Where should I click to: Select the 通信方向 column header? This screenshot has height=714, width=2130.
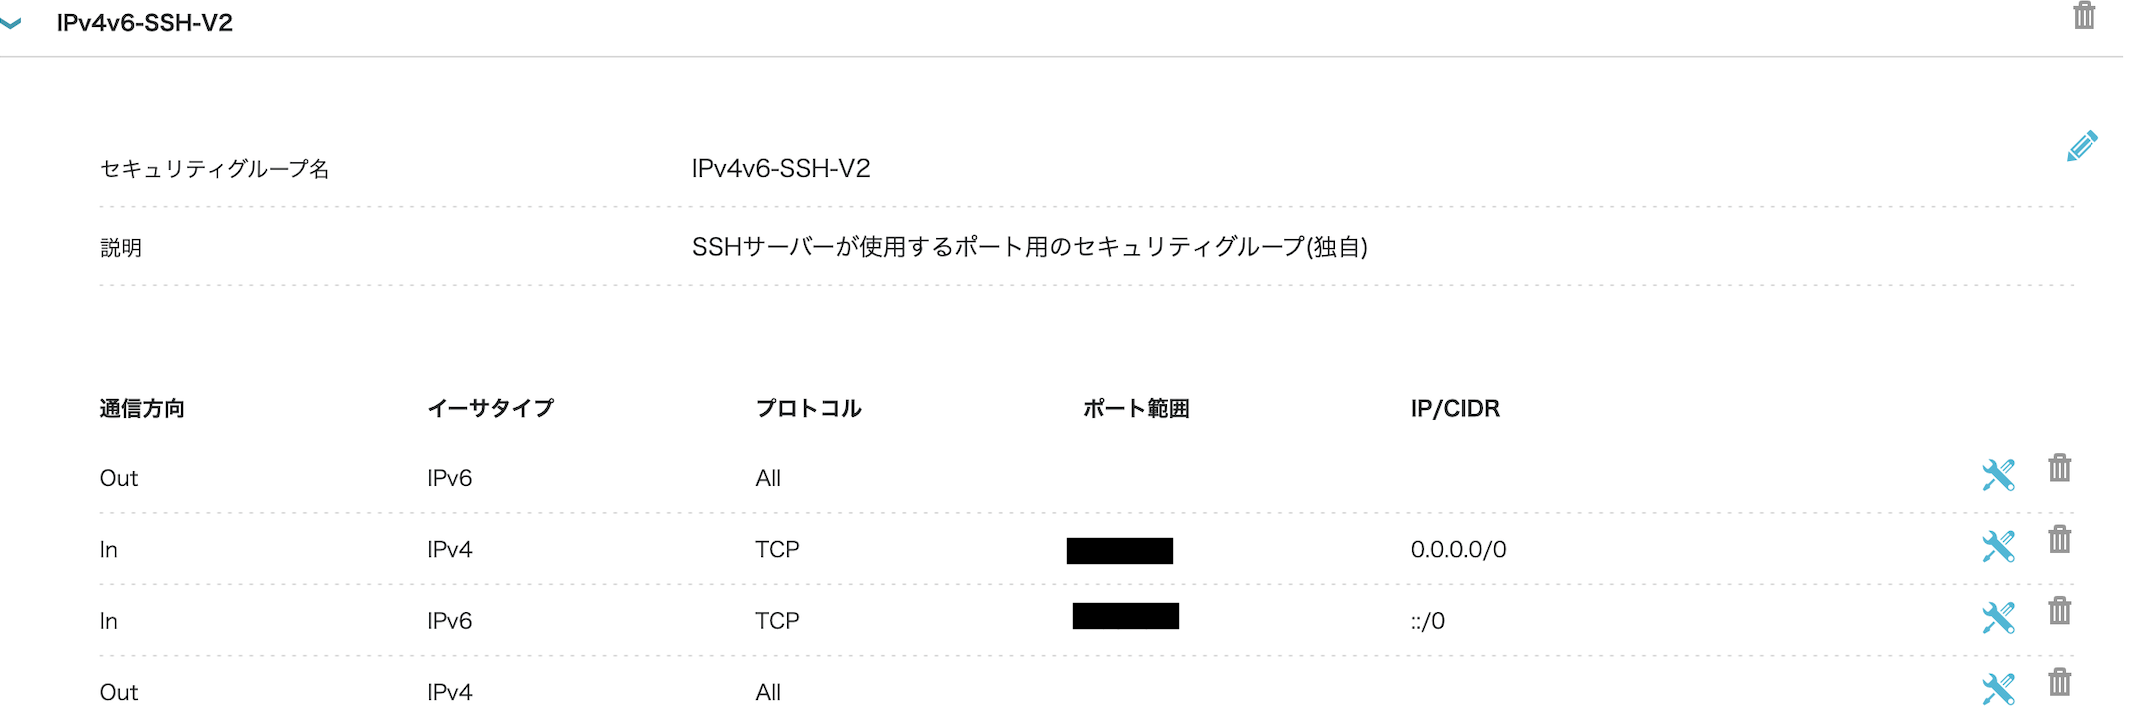pyautogui.click(x=145, y=408)
